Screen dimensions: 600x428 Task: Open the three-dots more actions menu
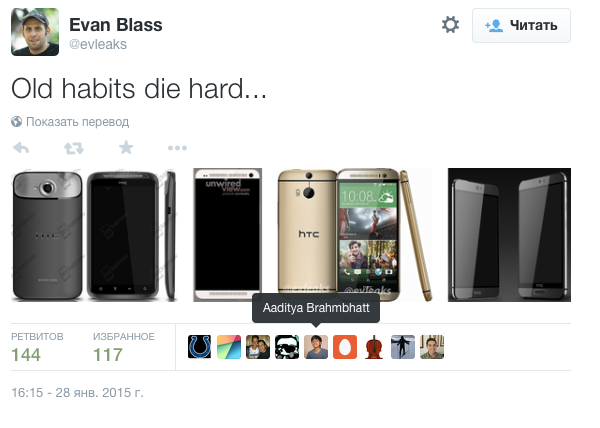coord(178,148)
